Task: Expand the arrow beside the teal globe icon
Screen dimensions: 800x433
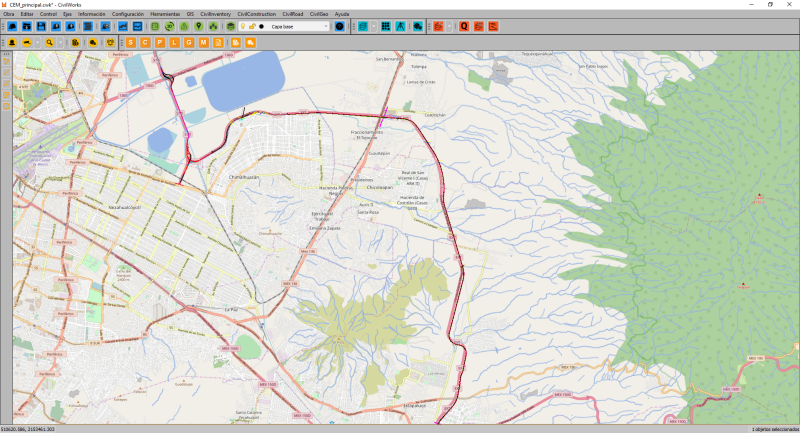Action: pos(374,26)
